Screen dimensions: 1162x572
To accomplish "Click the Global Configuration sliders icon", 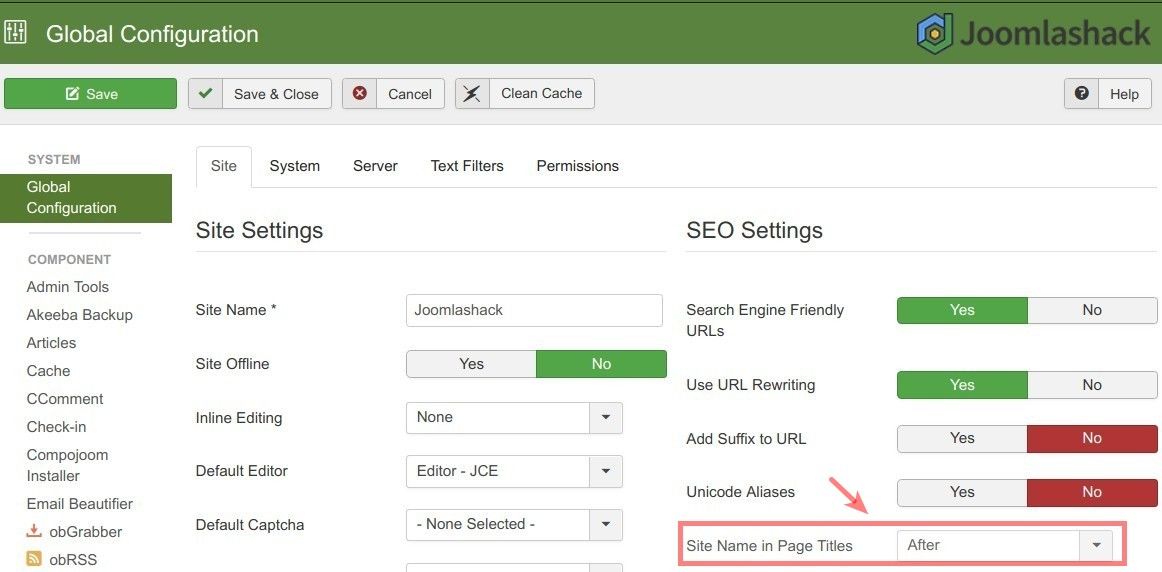I will click(15, 33).
